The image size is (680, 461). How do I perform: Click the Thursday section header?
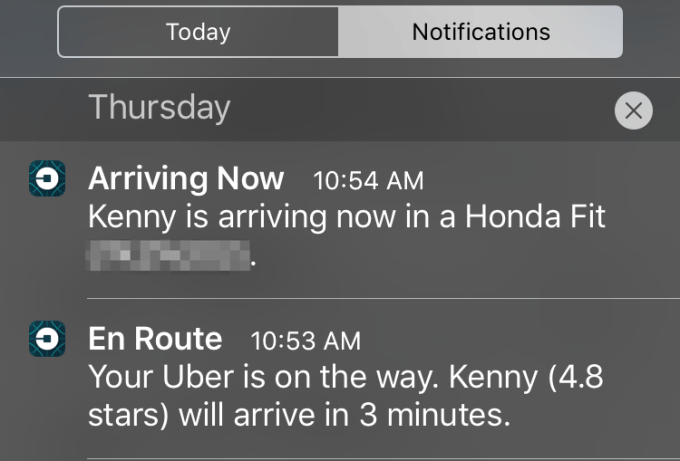[x=159, y=107]
